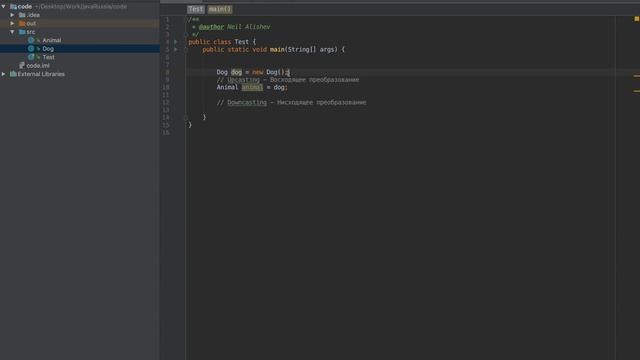Select the 'code' project root folder icon
This screenshot has height=360, width=640.
point(13,7)
